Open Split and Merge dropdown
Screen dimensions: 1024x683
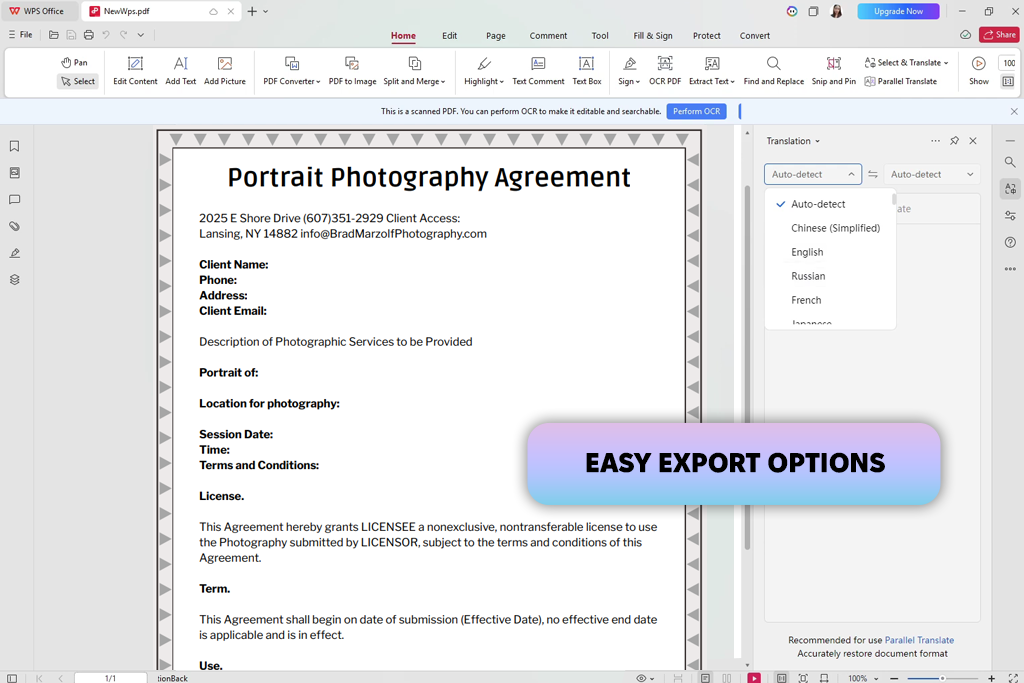click(x=414, y=71)
